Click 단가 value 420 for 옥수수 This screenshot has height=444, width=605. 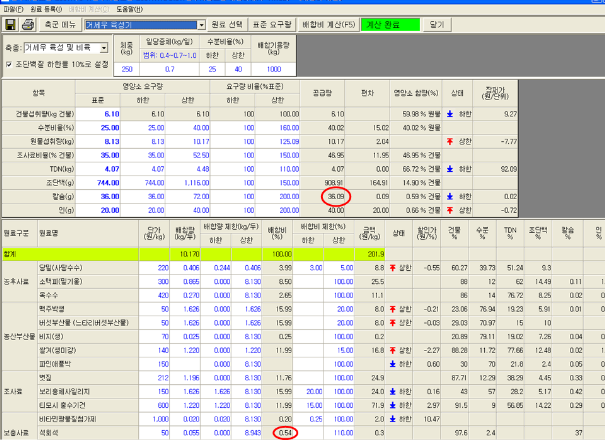(154, 295)
